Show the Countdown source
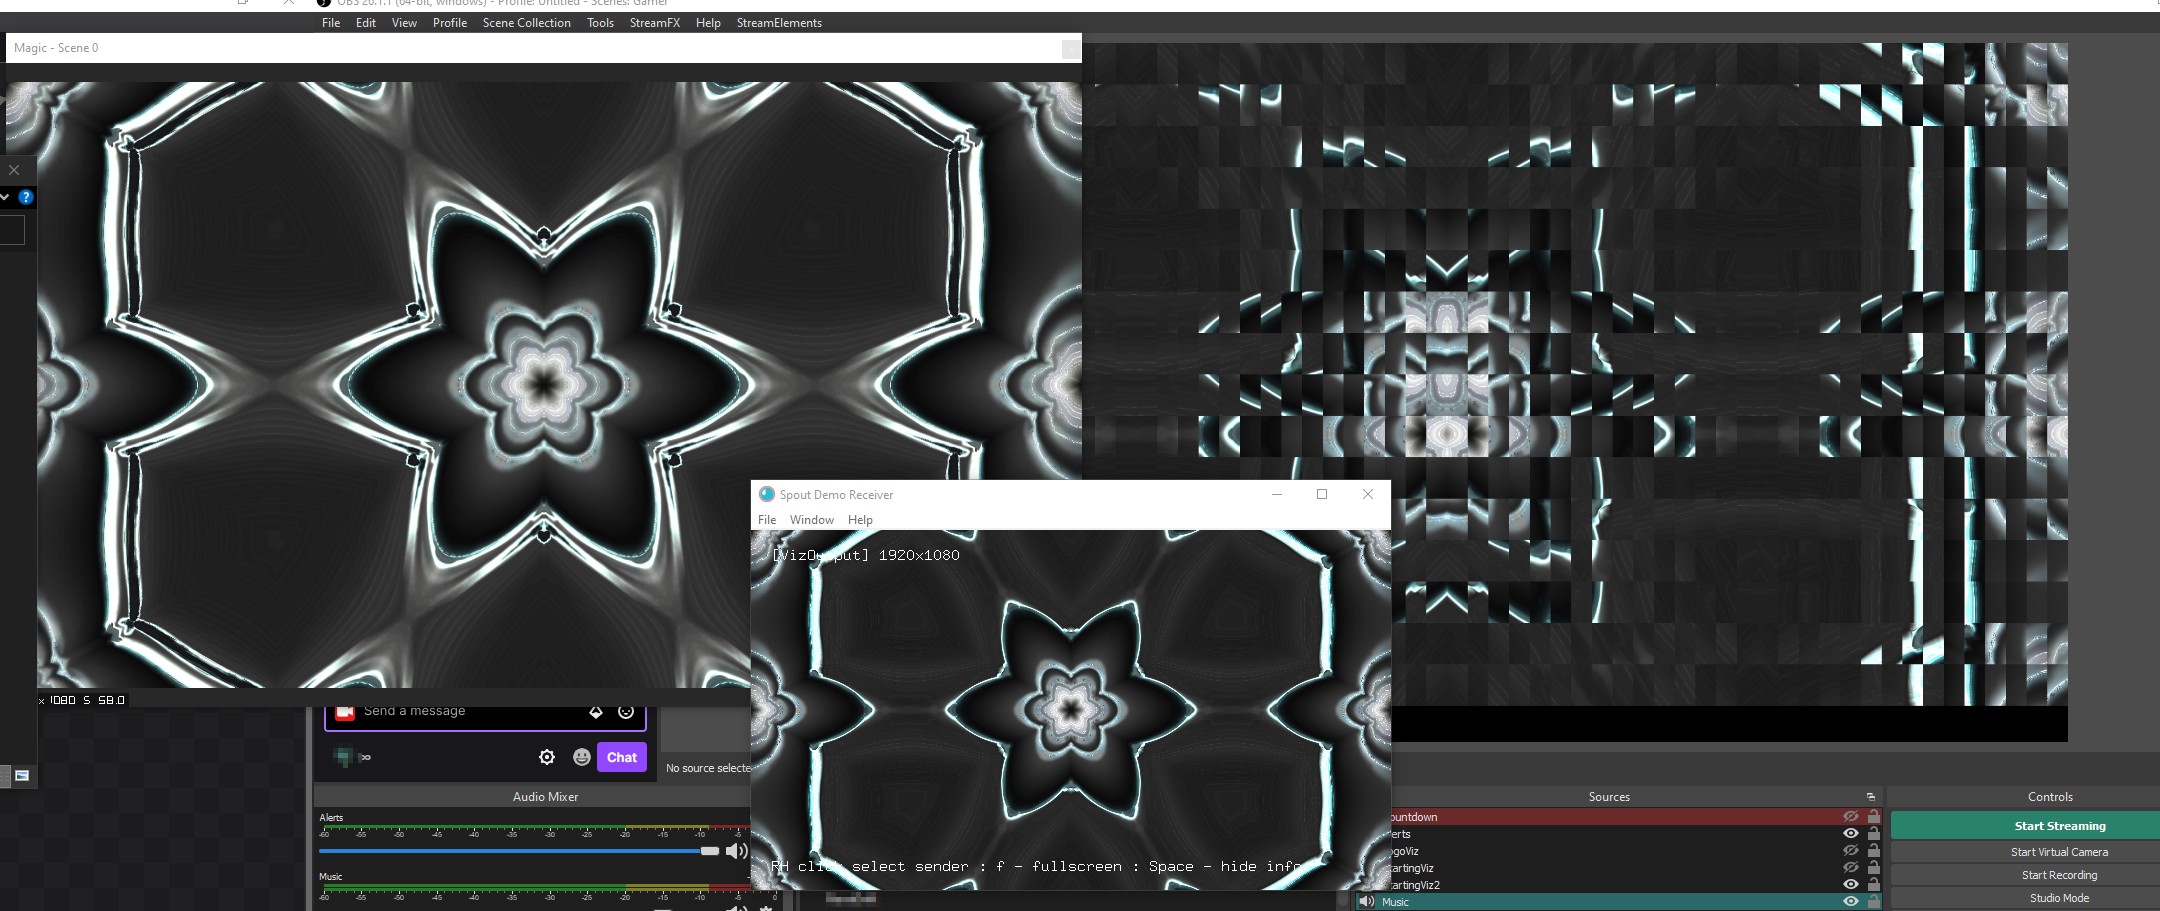Screen dimensions: 2160x911 [x=1850, y=817]
